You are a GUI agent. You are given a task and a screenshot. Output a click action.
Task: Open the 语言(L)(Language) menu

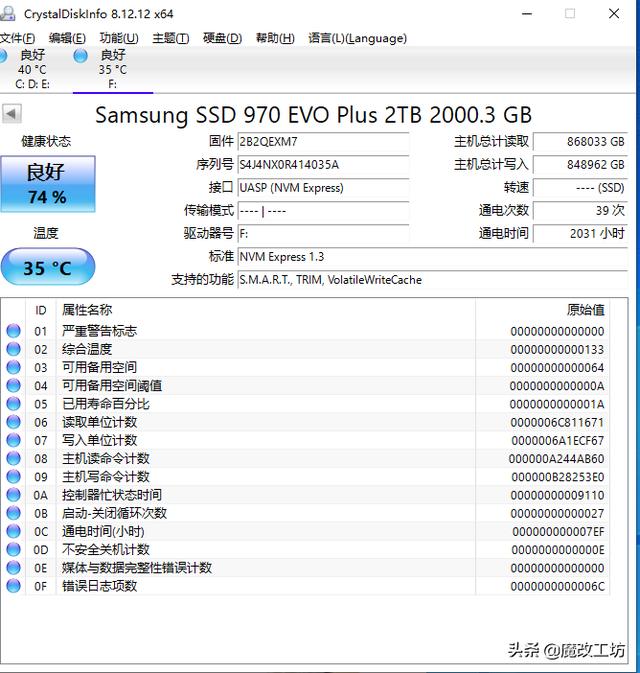click(357, 38)
